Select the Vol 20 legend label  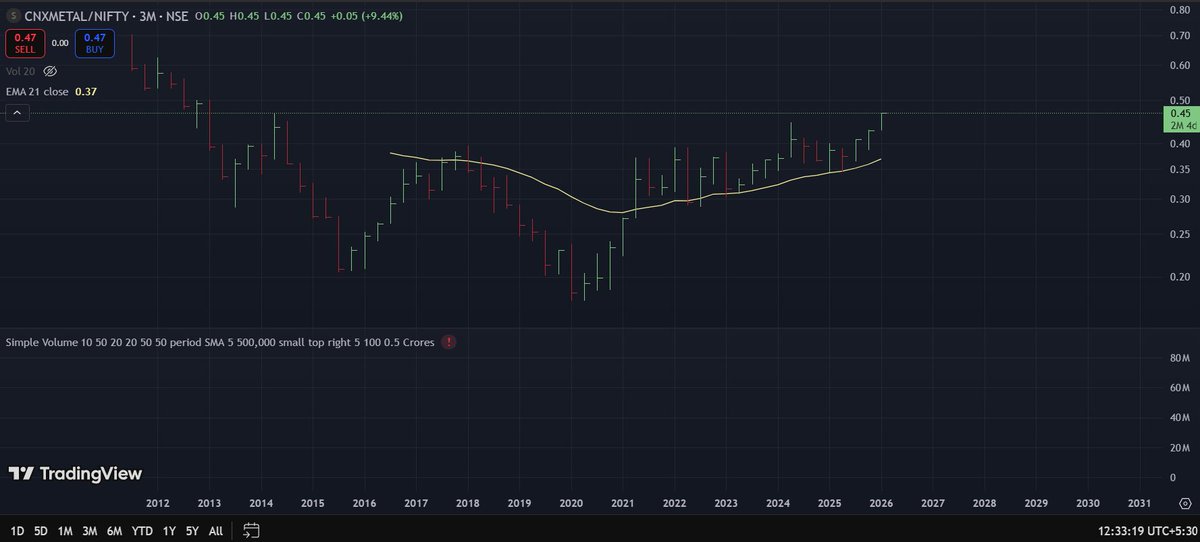22,72
